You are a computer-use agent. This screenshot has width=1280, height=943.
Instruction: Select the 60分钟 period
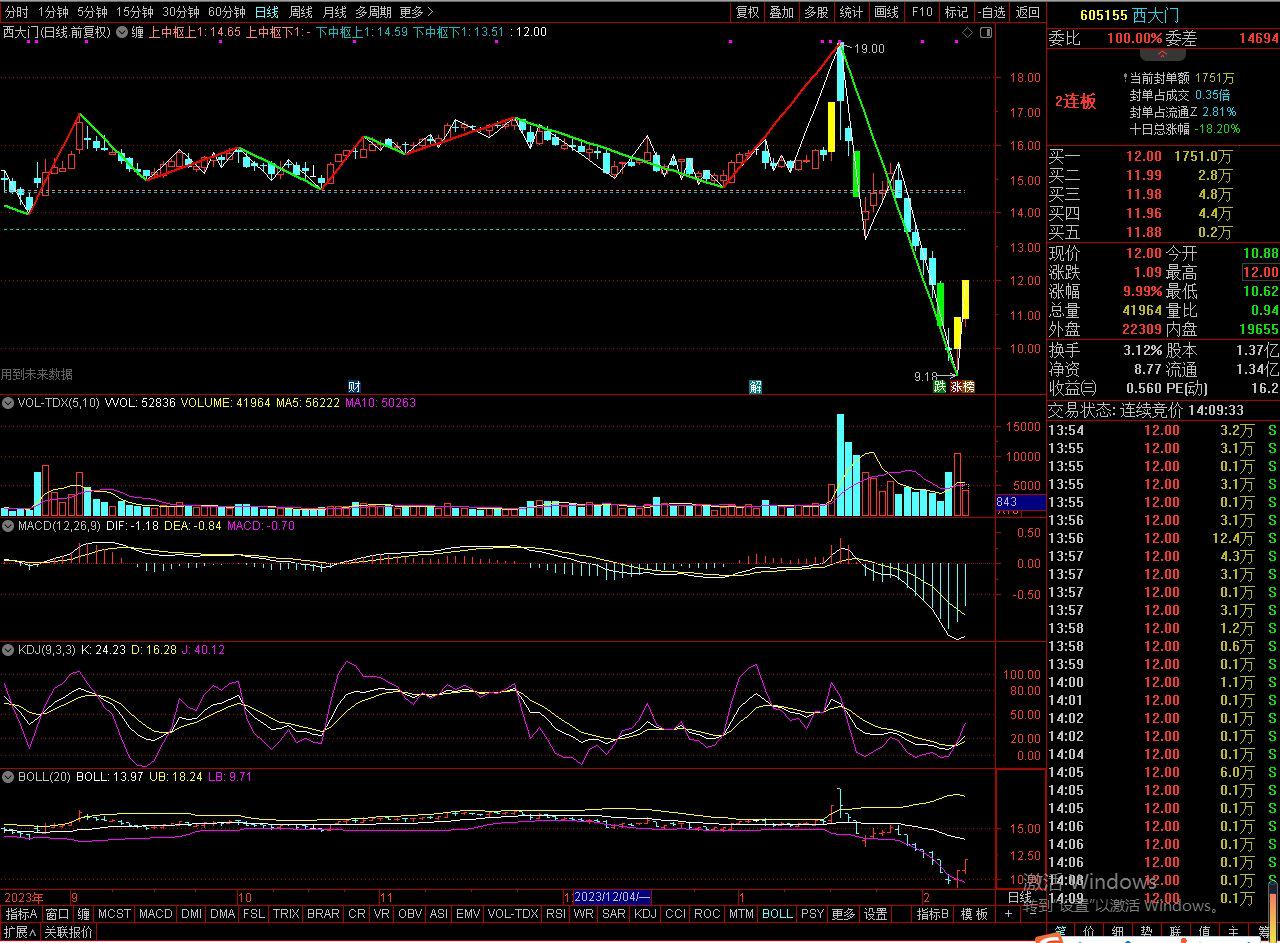click(227, 12)
